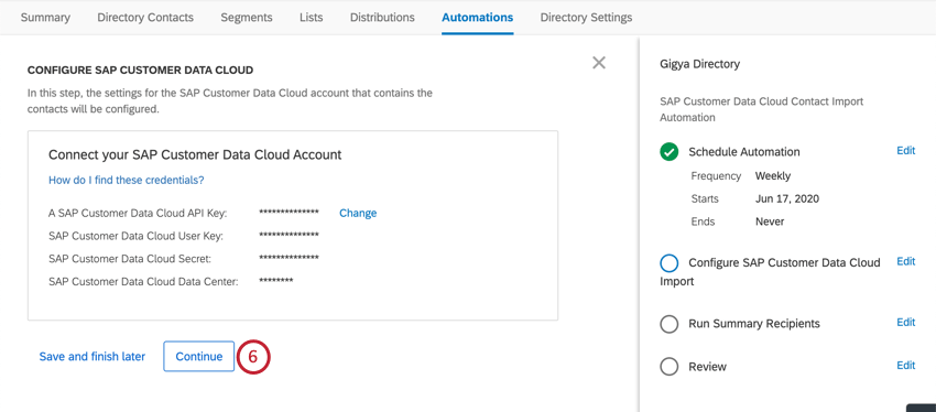Edit the Run Summary Recipients step
The height and width of the screenshot is (412, 936).
click(x=906, y=322)
